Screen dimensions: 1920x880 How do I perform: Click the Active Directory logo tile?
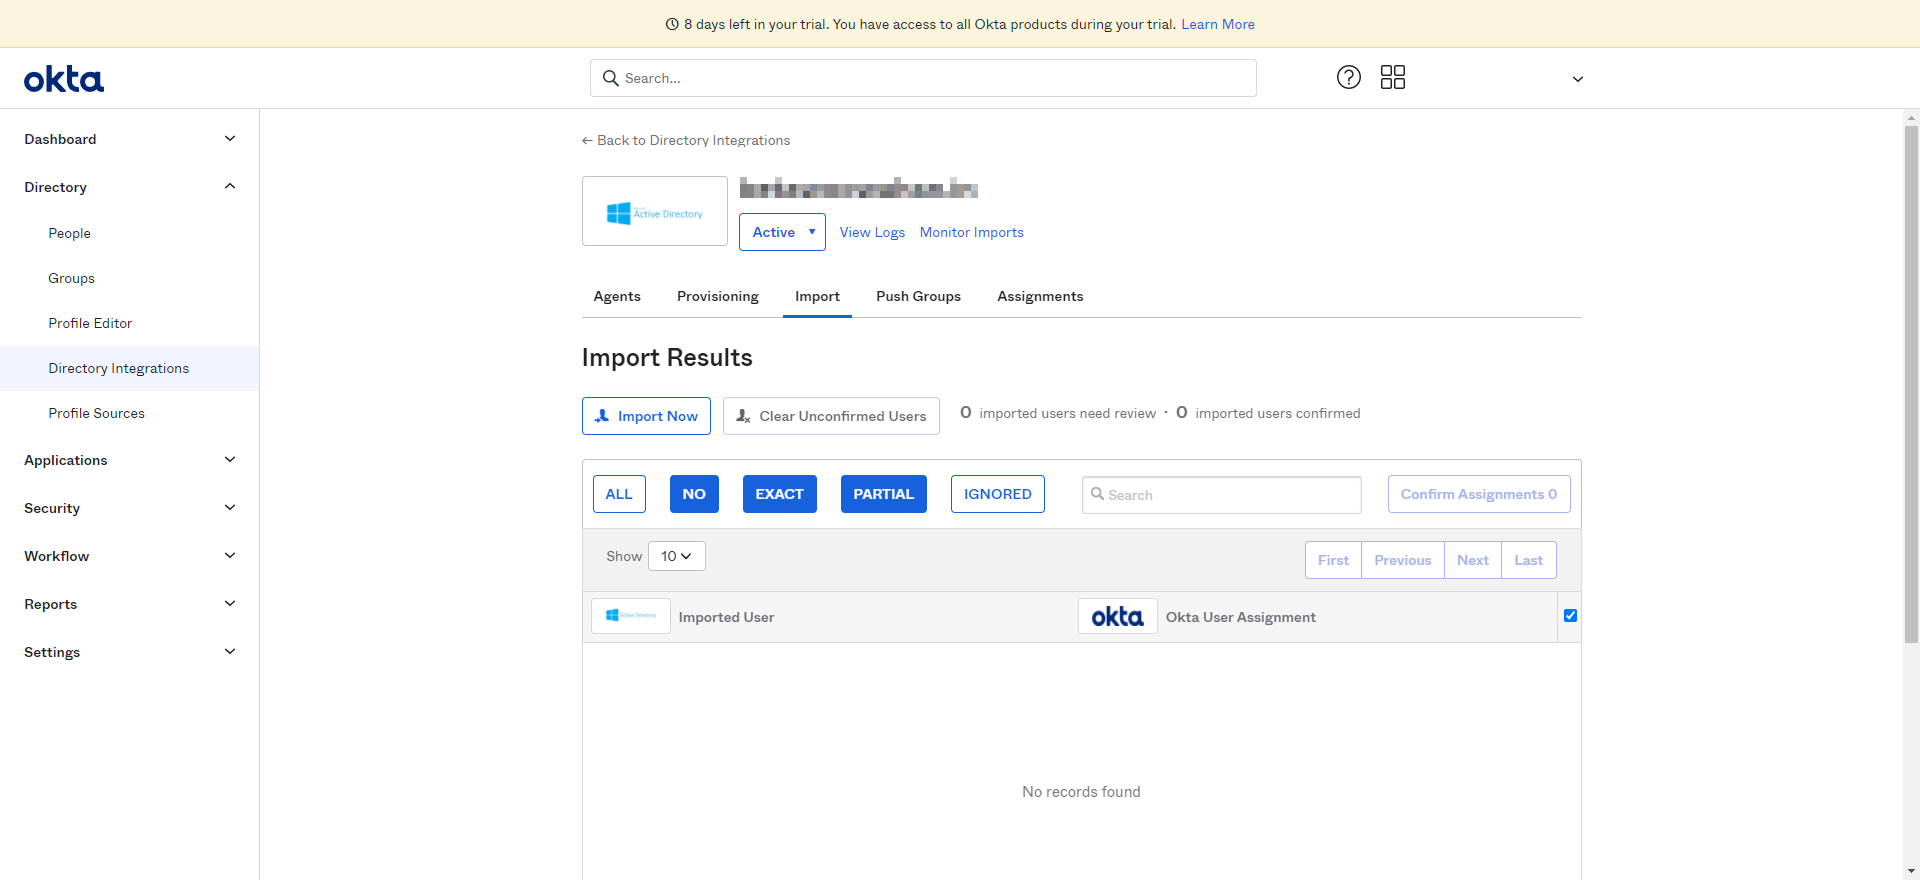(x=655, y=211)
